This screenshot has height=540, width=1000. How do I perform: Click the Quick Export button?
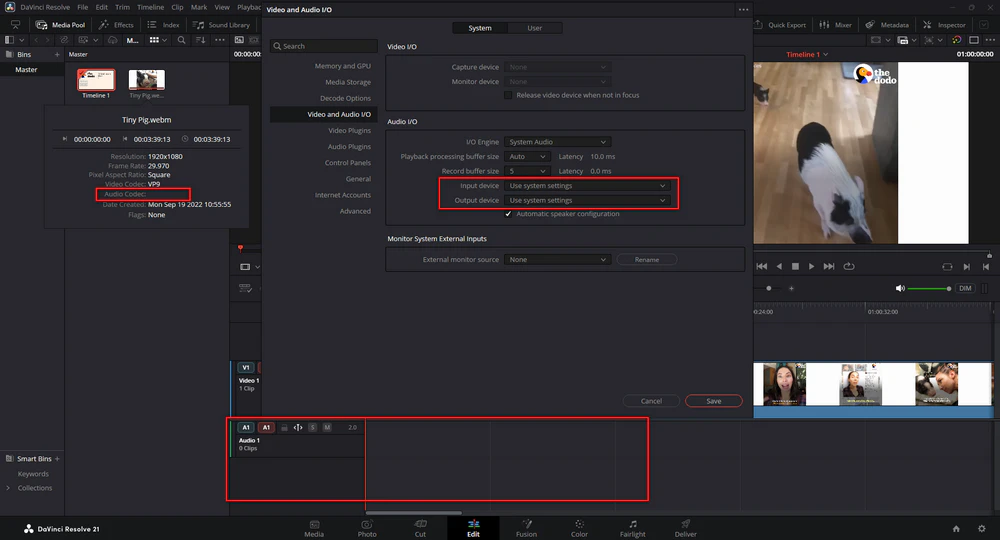(x=780, y=25)
